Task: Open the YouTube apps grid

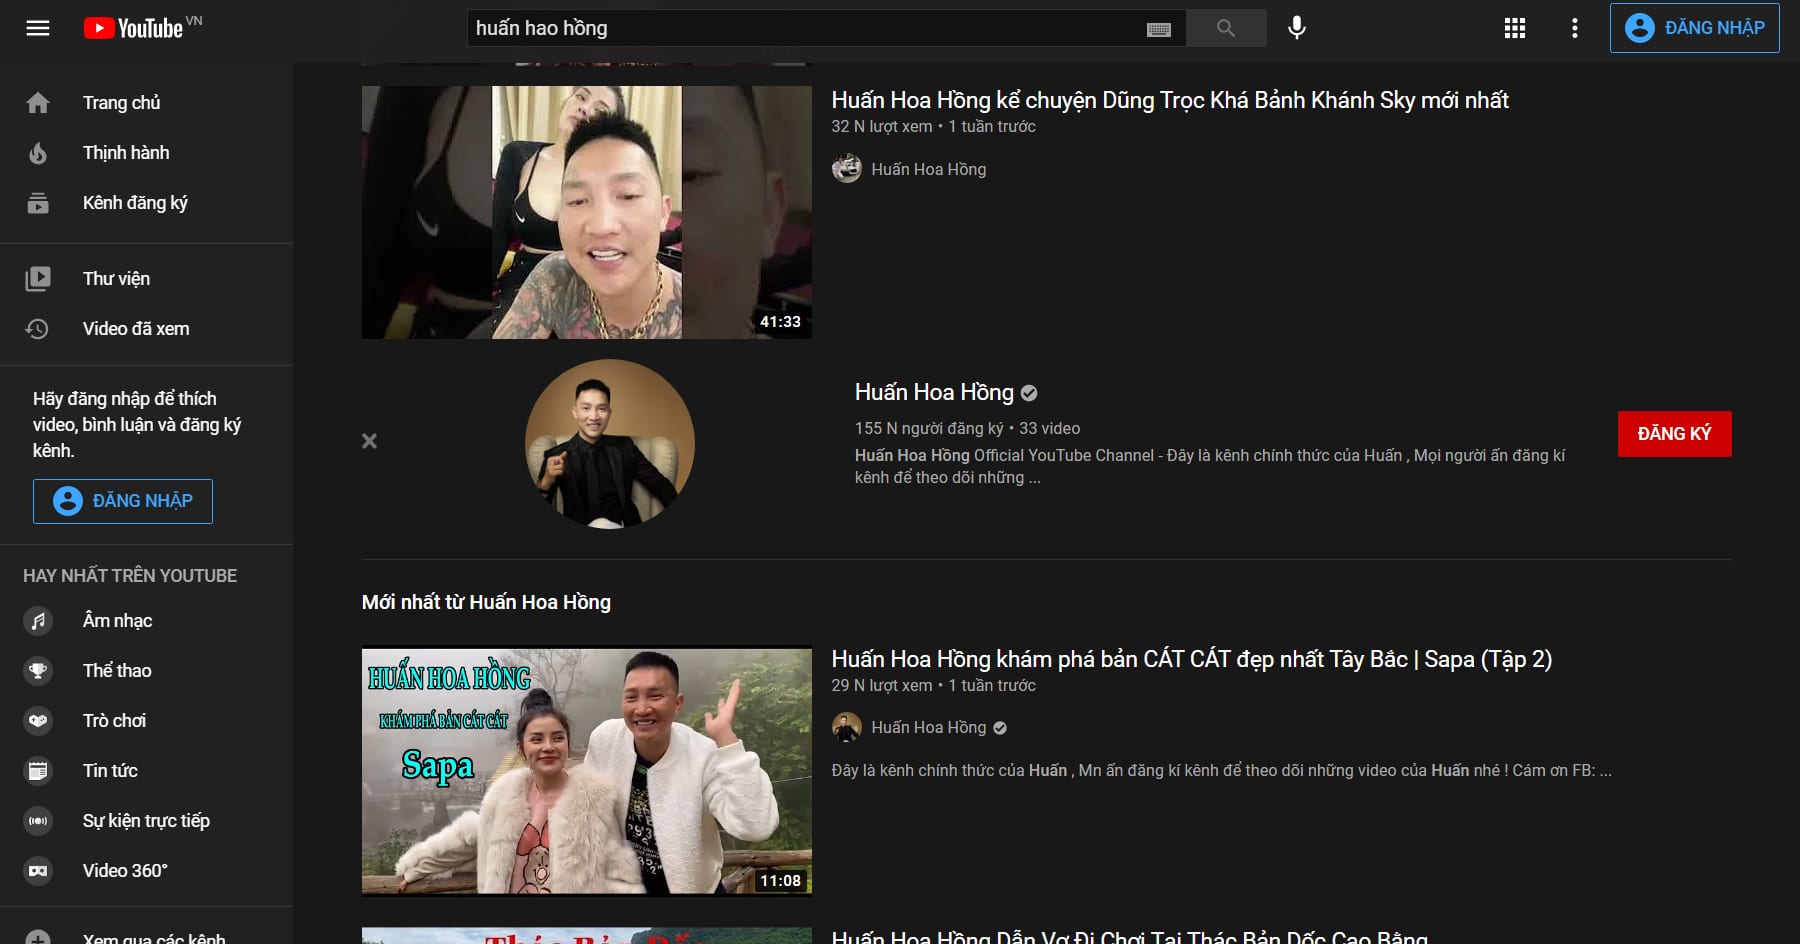Action: tap(1515, 28)
